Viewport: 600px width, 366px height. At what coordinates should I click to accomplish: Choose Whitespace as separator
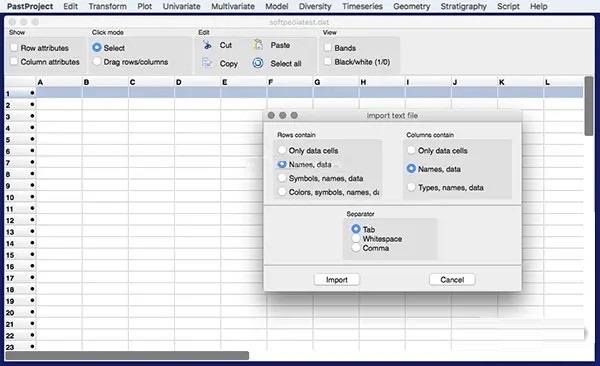pyautogui.click(x=356, y=239)
